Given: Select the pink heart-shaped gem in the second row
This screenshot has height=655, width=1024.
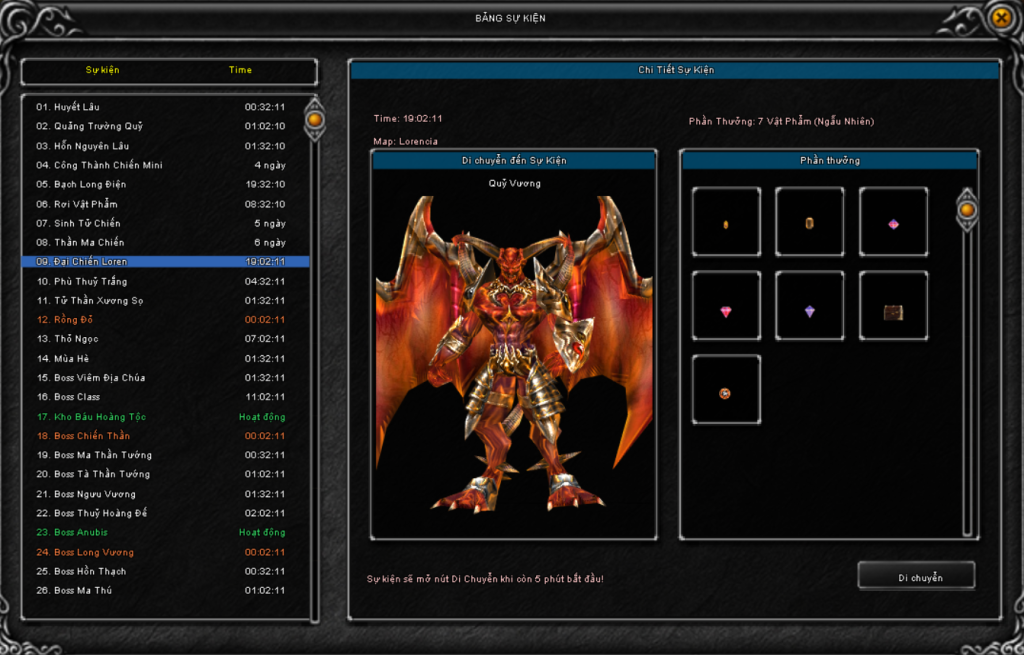Looking at the screenshot, I should click(x=726, y=312).
